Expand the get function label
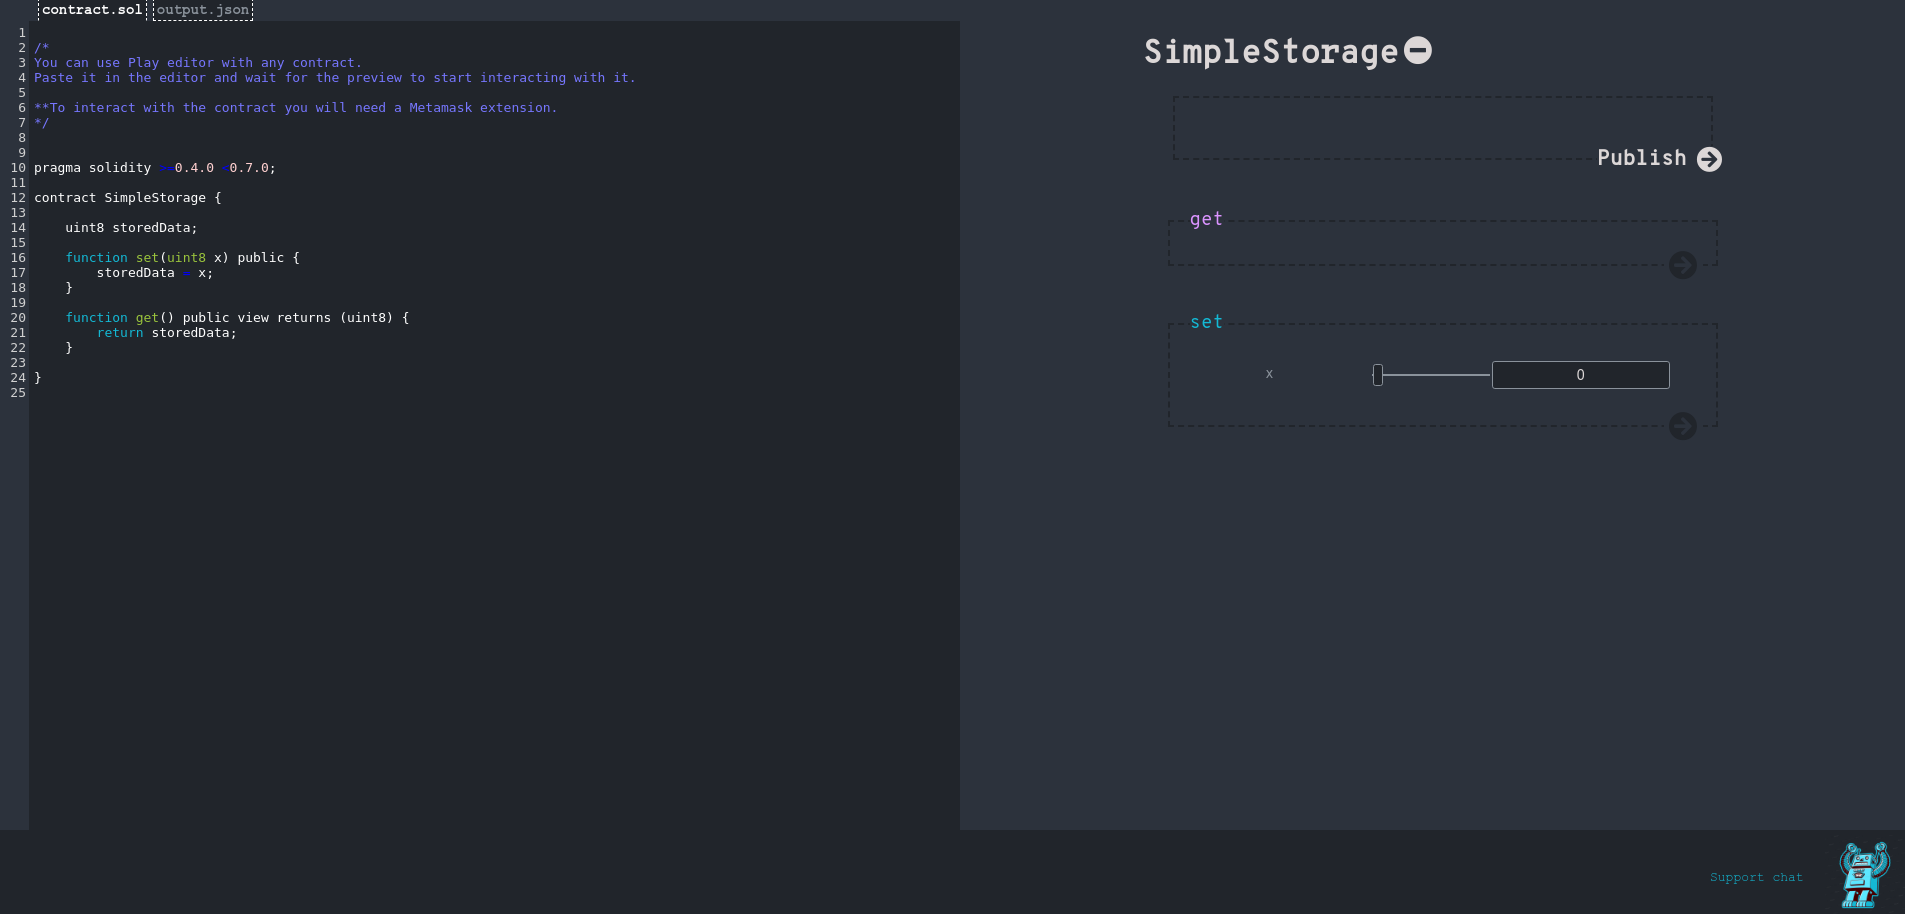Screen dimensions: 1905x914 (1206, 219)
